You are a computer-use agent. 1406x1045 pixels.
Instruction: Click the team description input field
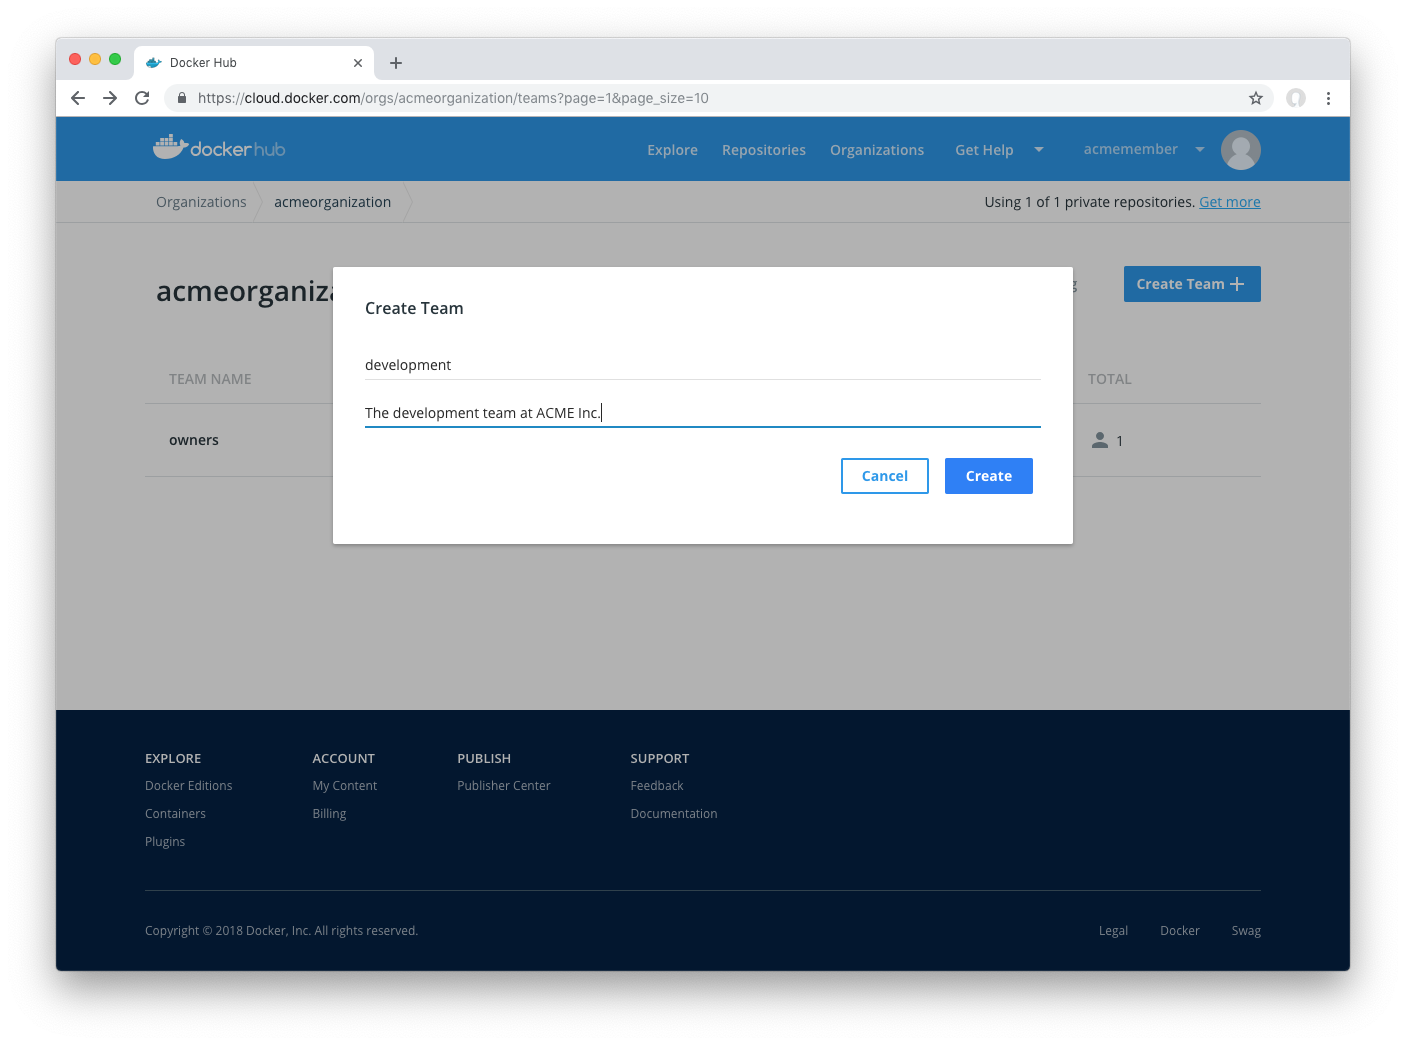coord(700,412)
